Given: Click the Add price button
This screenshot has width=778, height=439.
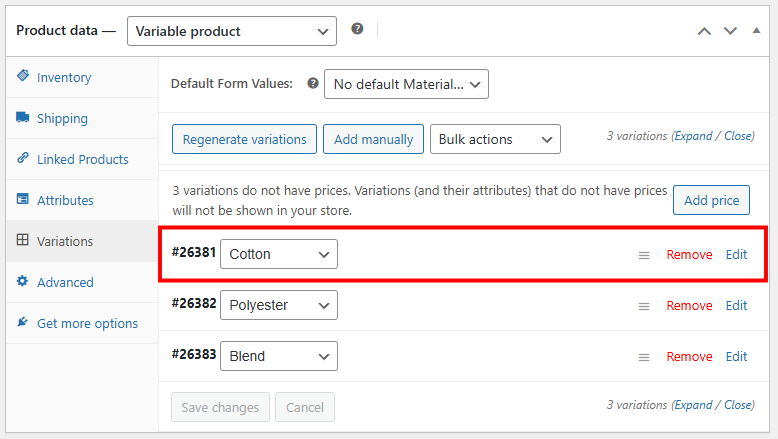Looking at the screenshot, I should point(711,200).
